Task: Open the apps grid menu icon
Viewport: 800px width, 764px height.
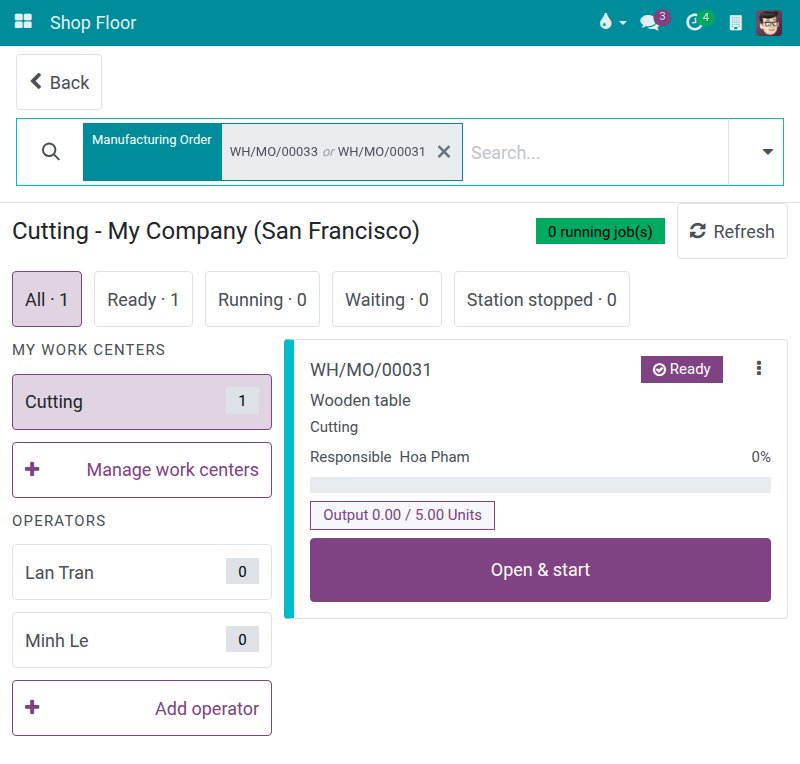Action: 23,22
